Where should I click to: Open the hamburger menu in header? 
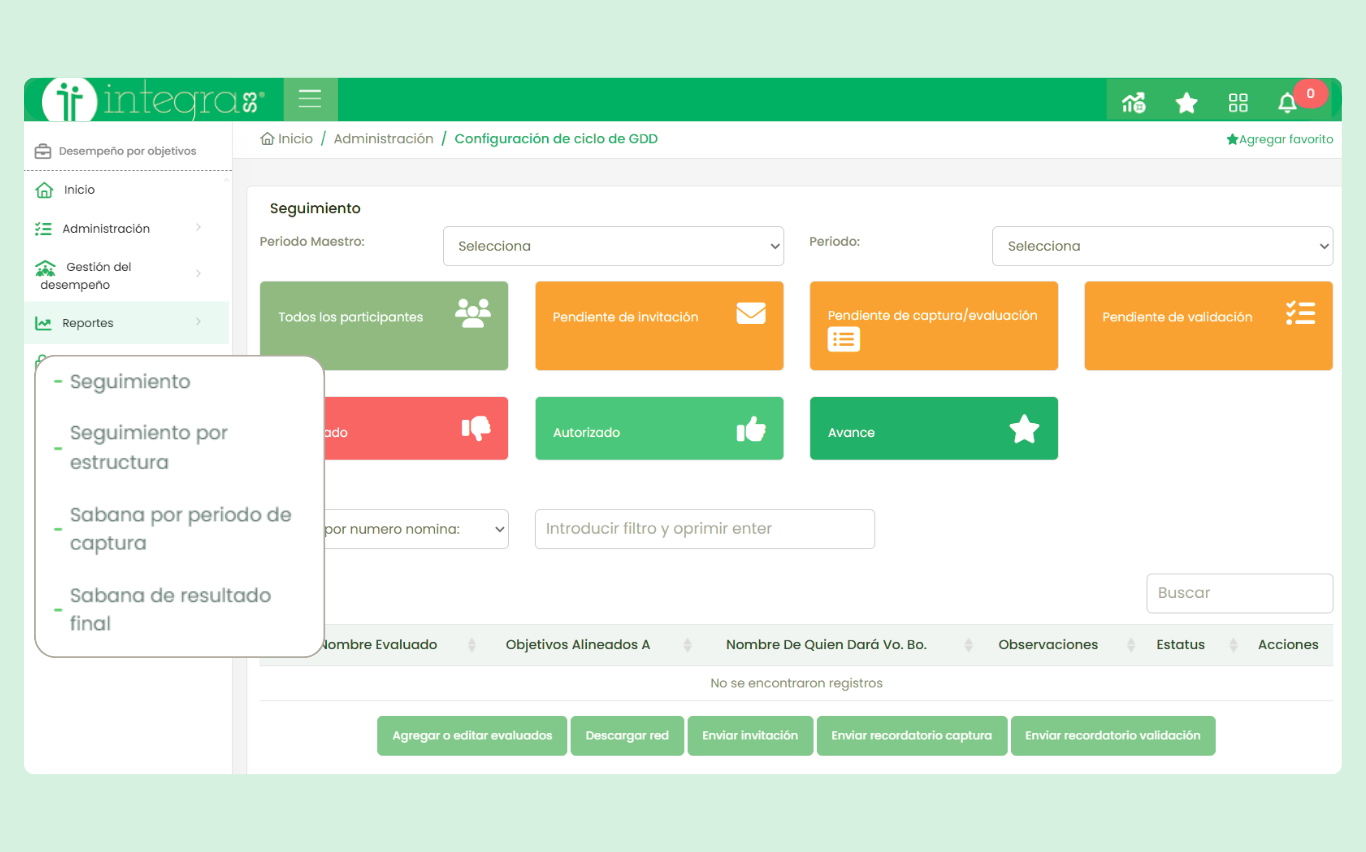pyautogui.click(x=310, y=99)
